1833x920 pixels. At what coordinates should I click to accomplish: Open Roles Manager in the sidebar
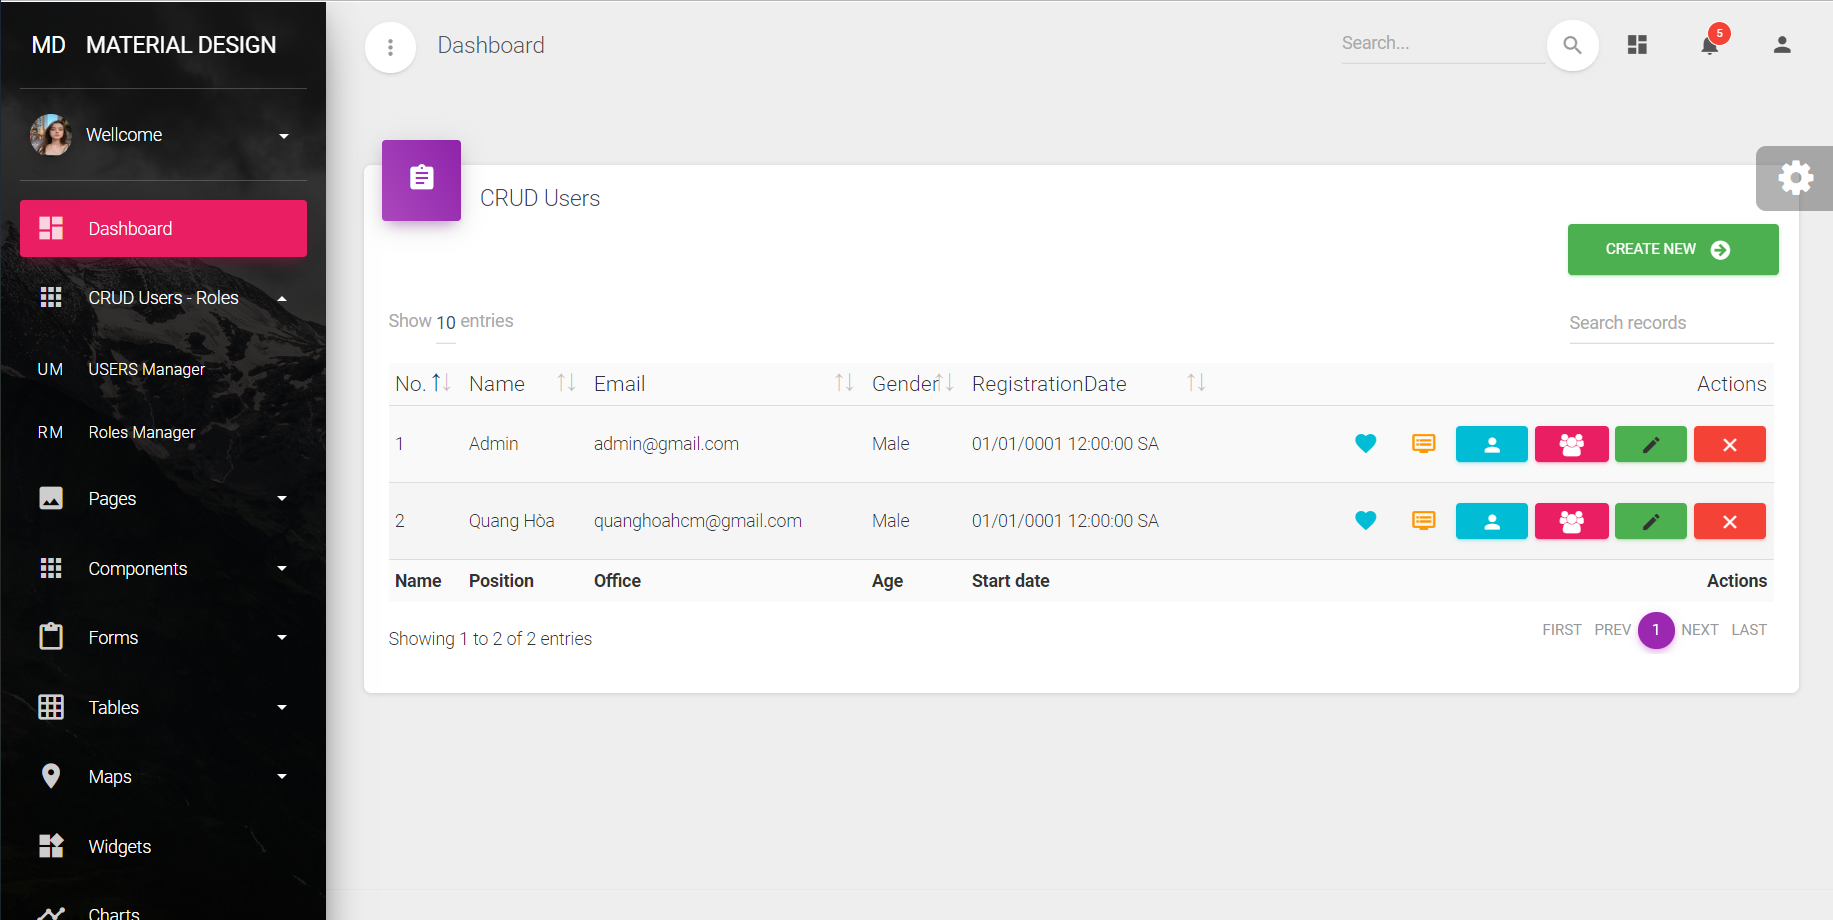(x=141, y=432)
